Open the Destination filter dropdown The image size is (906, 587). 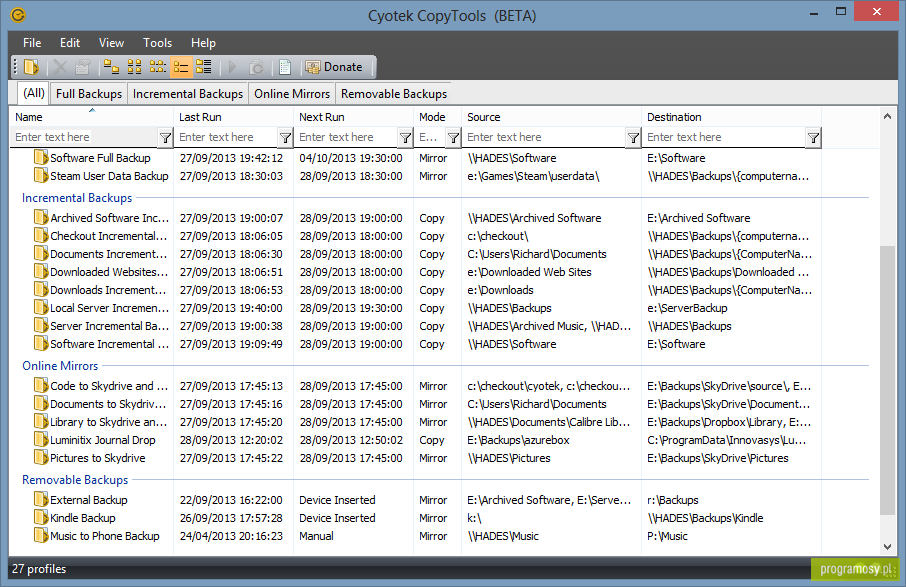813,138
